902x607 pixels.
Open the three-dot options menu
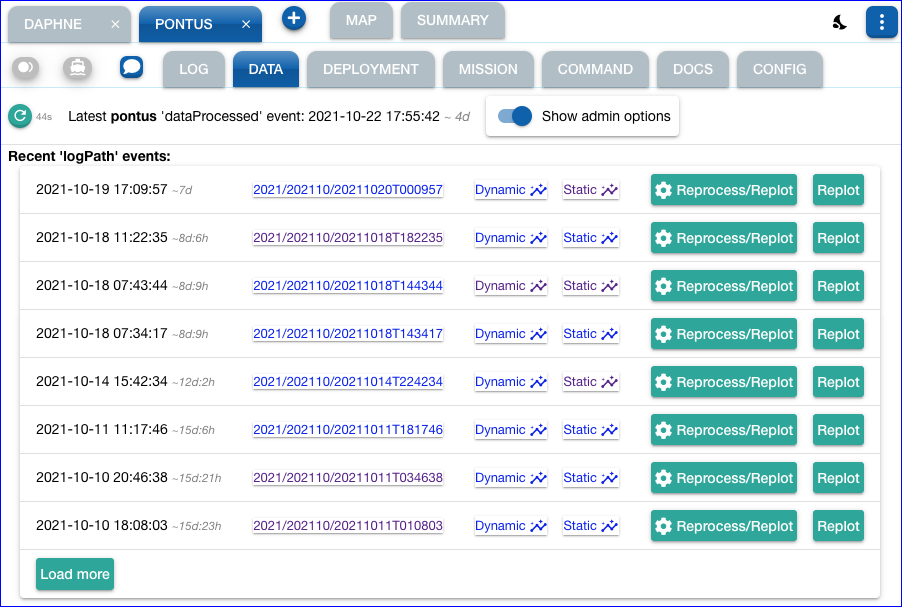coord(881,23)
